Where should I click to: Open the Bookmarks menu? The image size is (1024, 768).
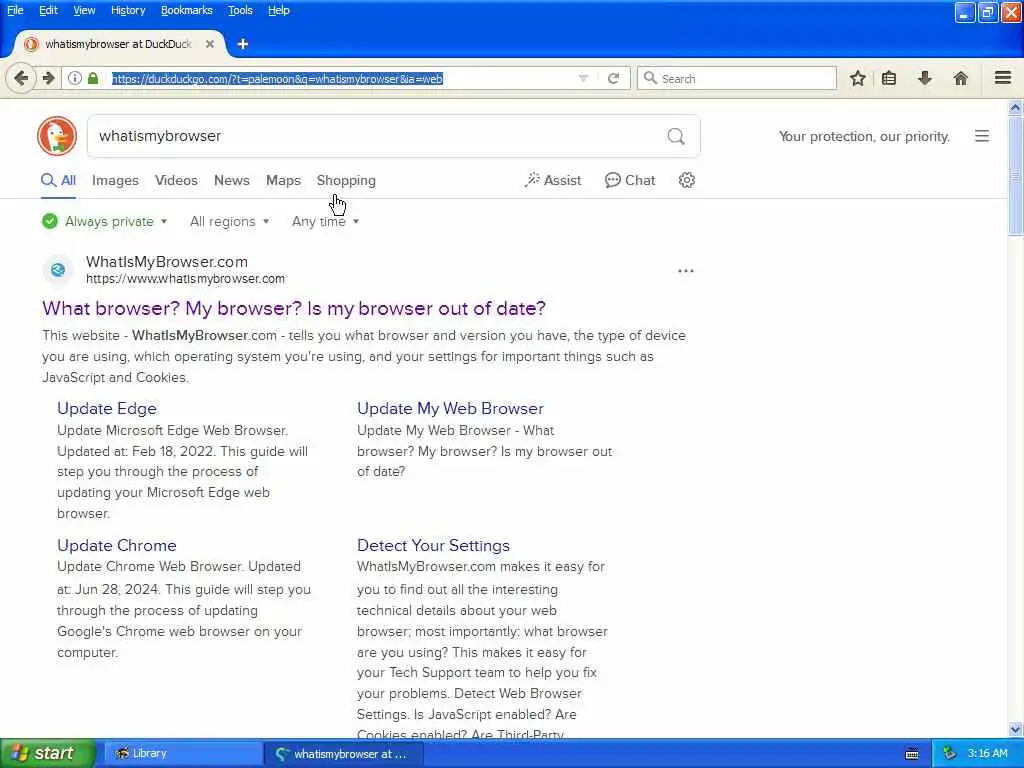187,10
